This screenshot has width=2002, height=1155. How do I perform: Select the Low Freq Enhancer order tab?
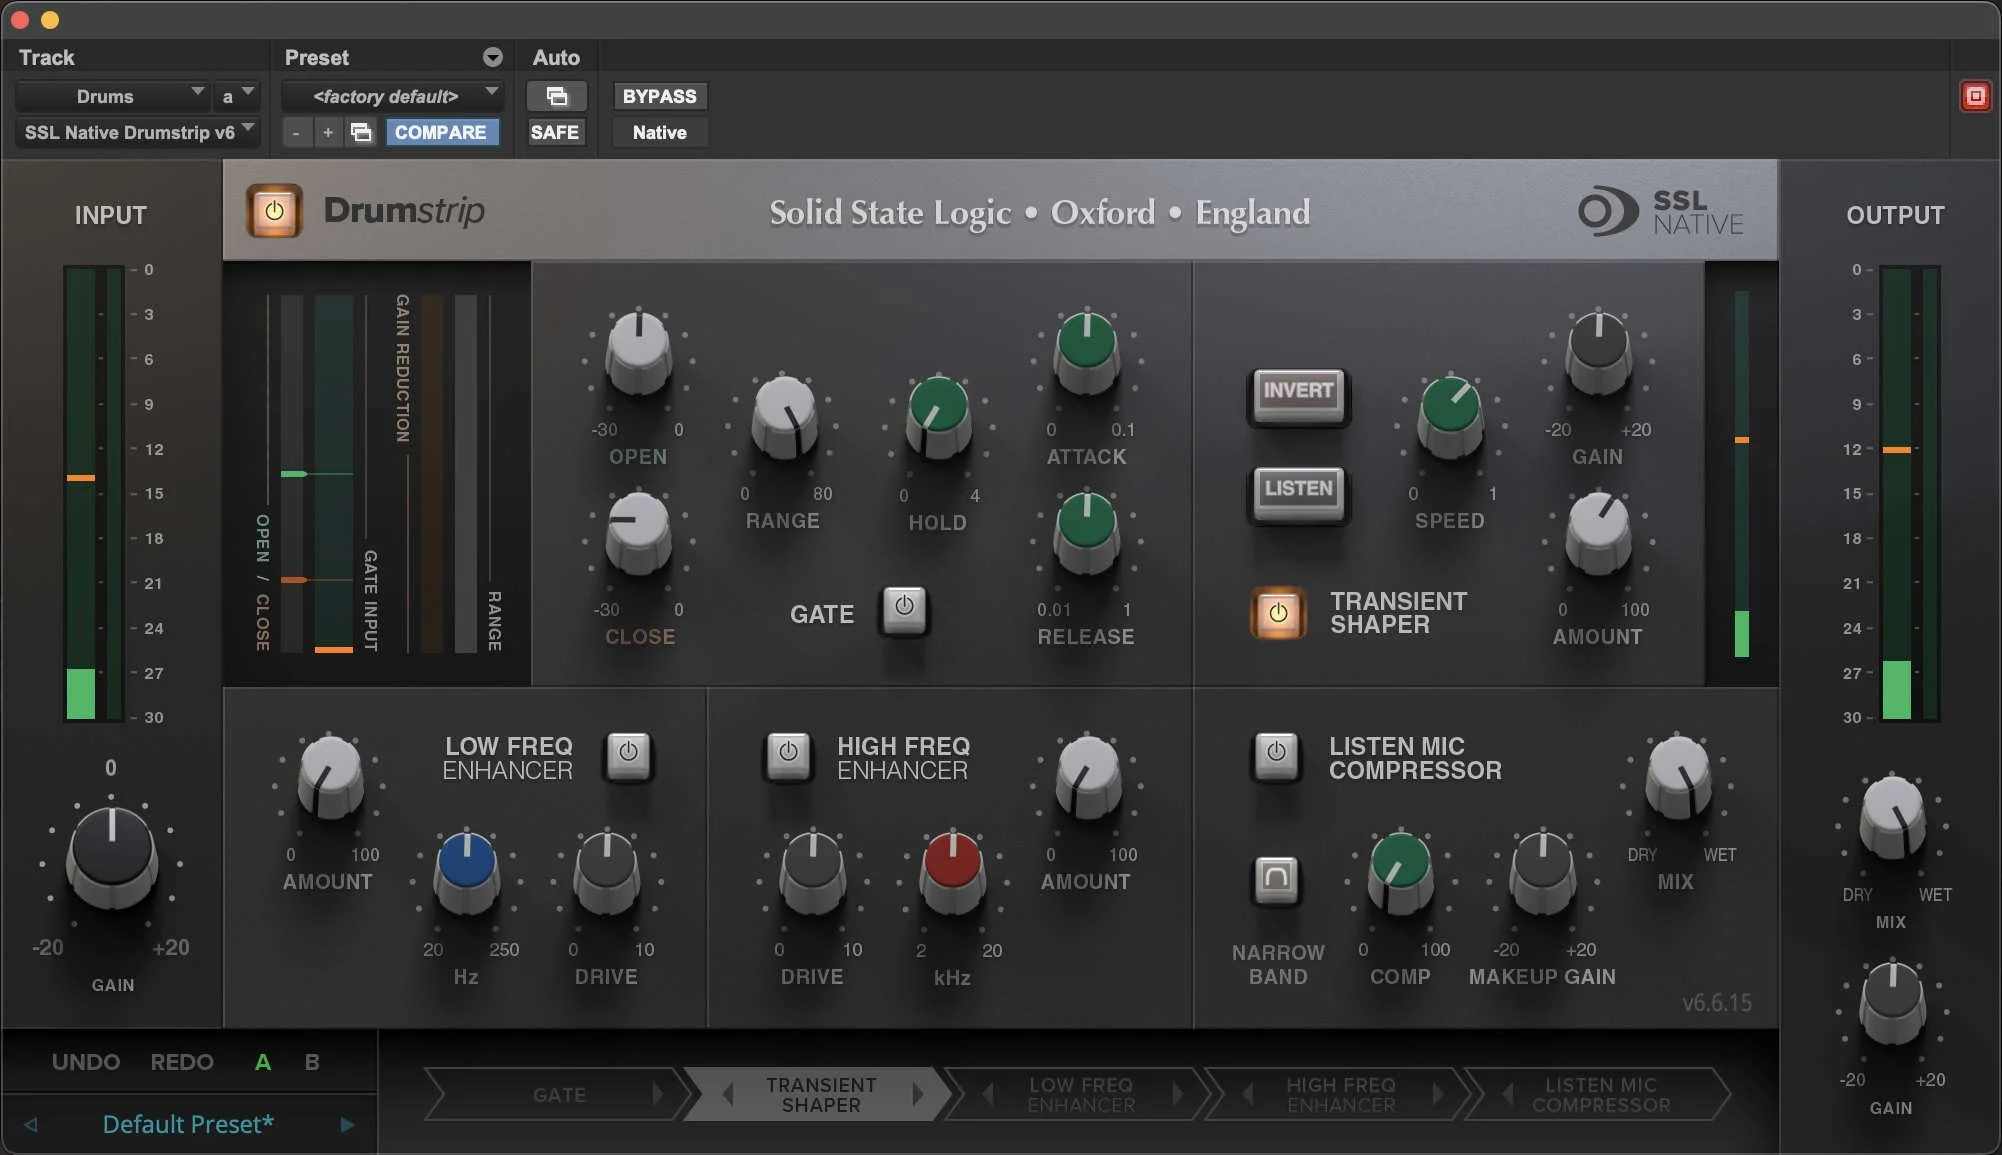[1080, 1095]
